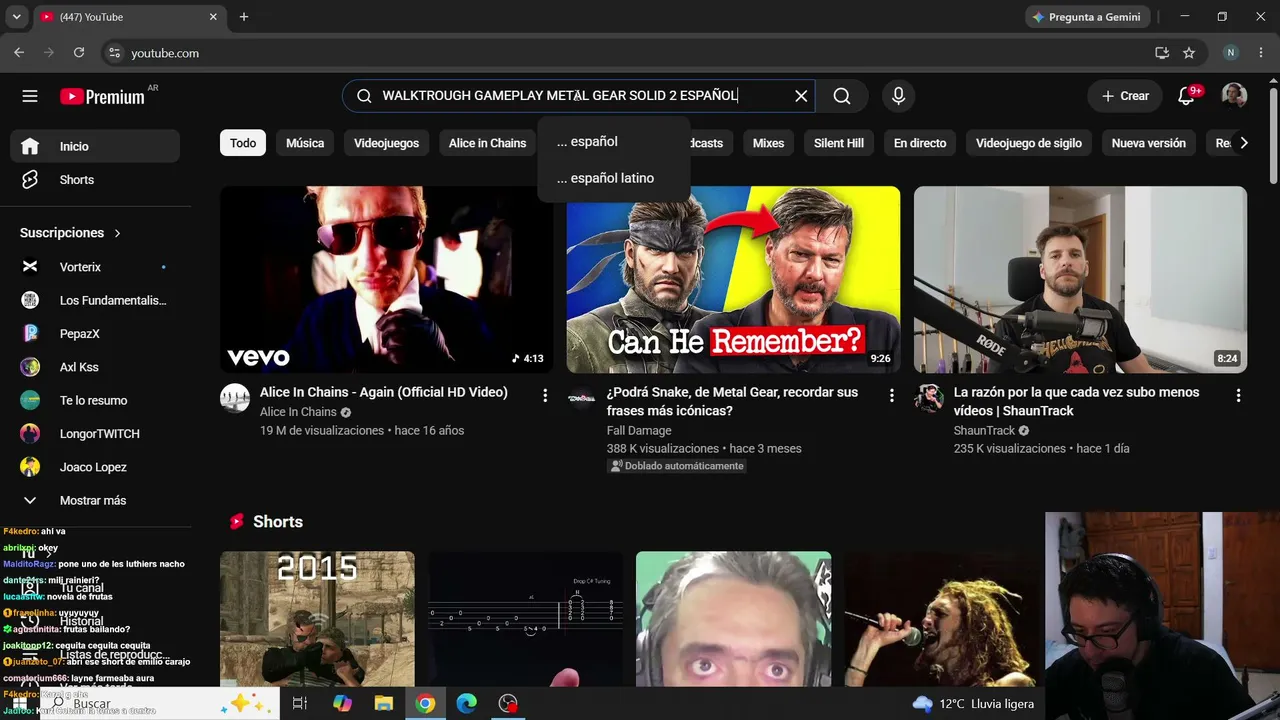Open the Axl Kss channel
Image resolution: width=1280 pixels, height=720 pixels.
click(95, 367)
